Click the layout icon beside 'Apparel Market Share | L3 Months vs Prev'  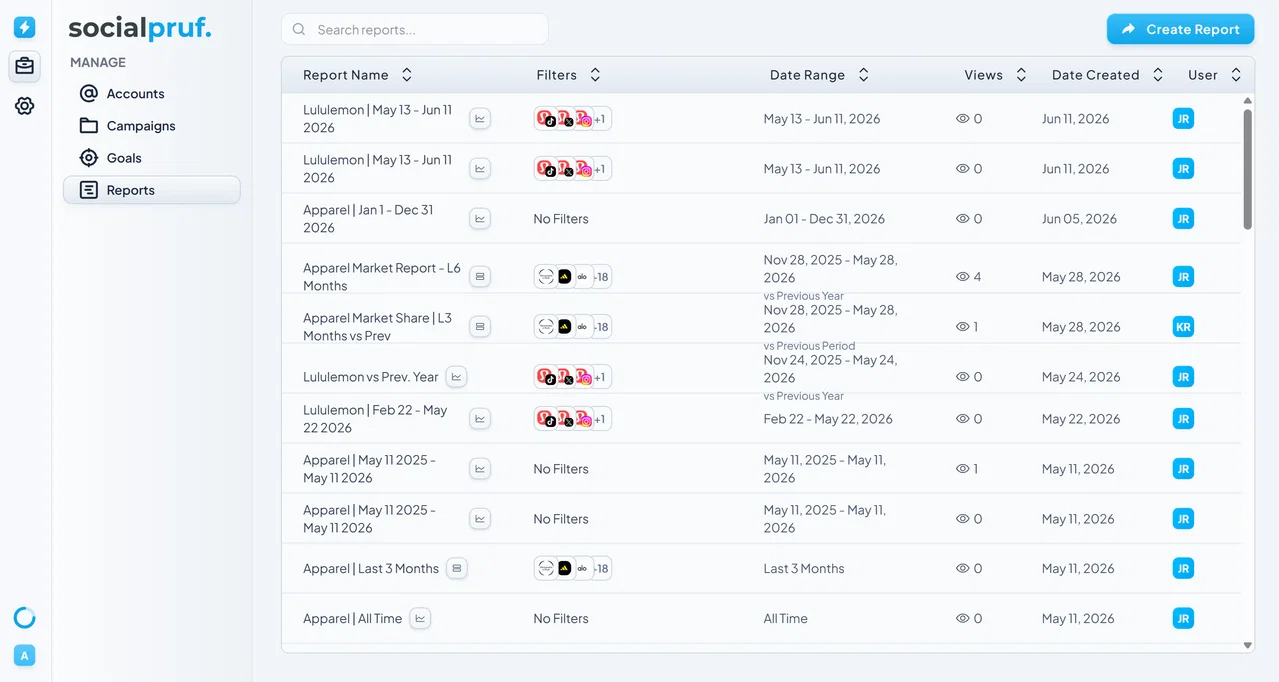pos(480,326)
